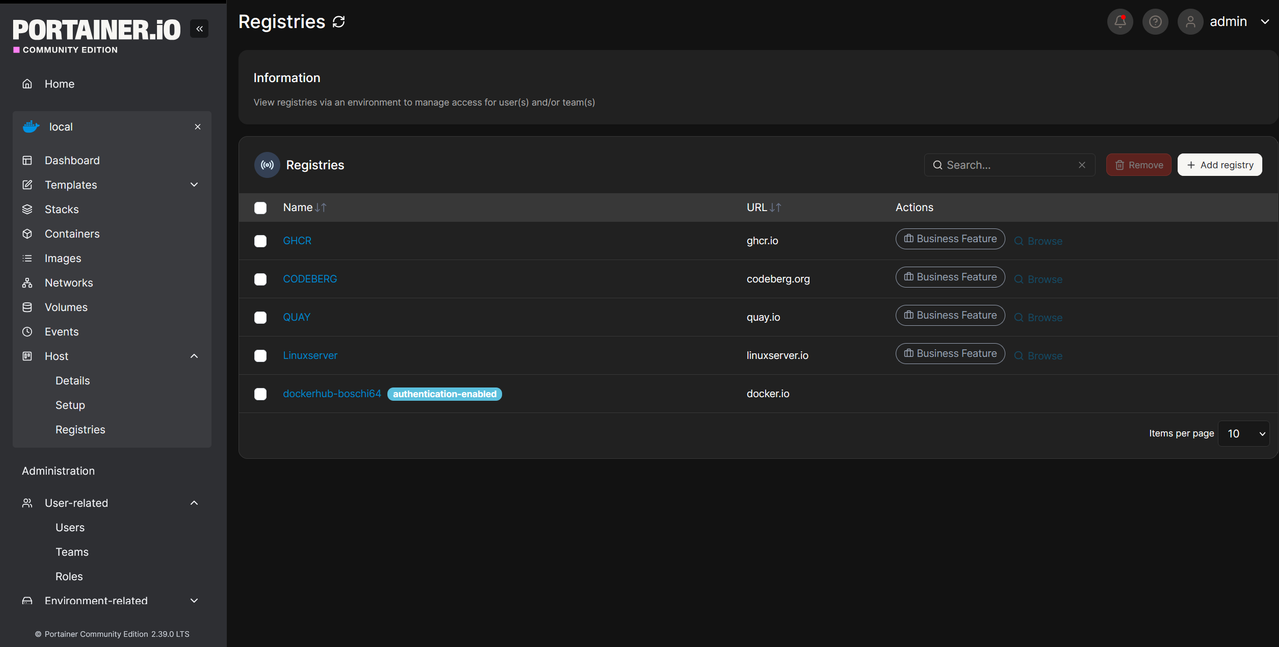1279x647 pixels.
Task: Expand the Environment-related section chevron
Action: pyautogui.click(x=194, y=601)
